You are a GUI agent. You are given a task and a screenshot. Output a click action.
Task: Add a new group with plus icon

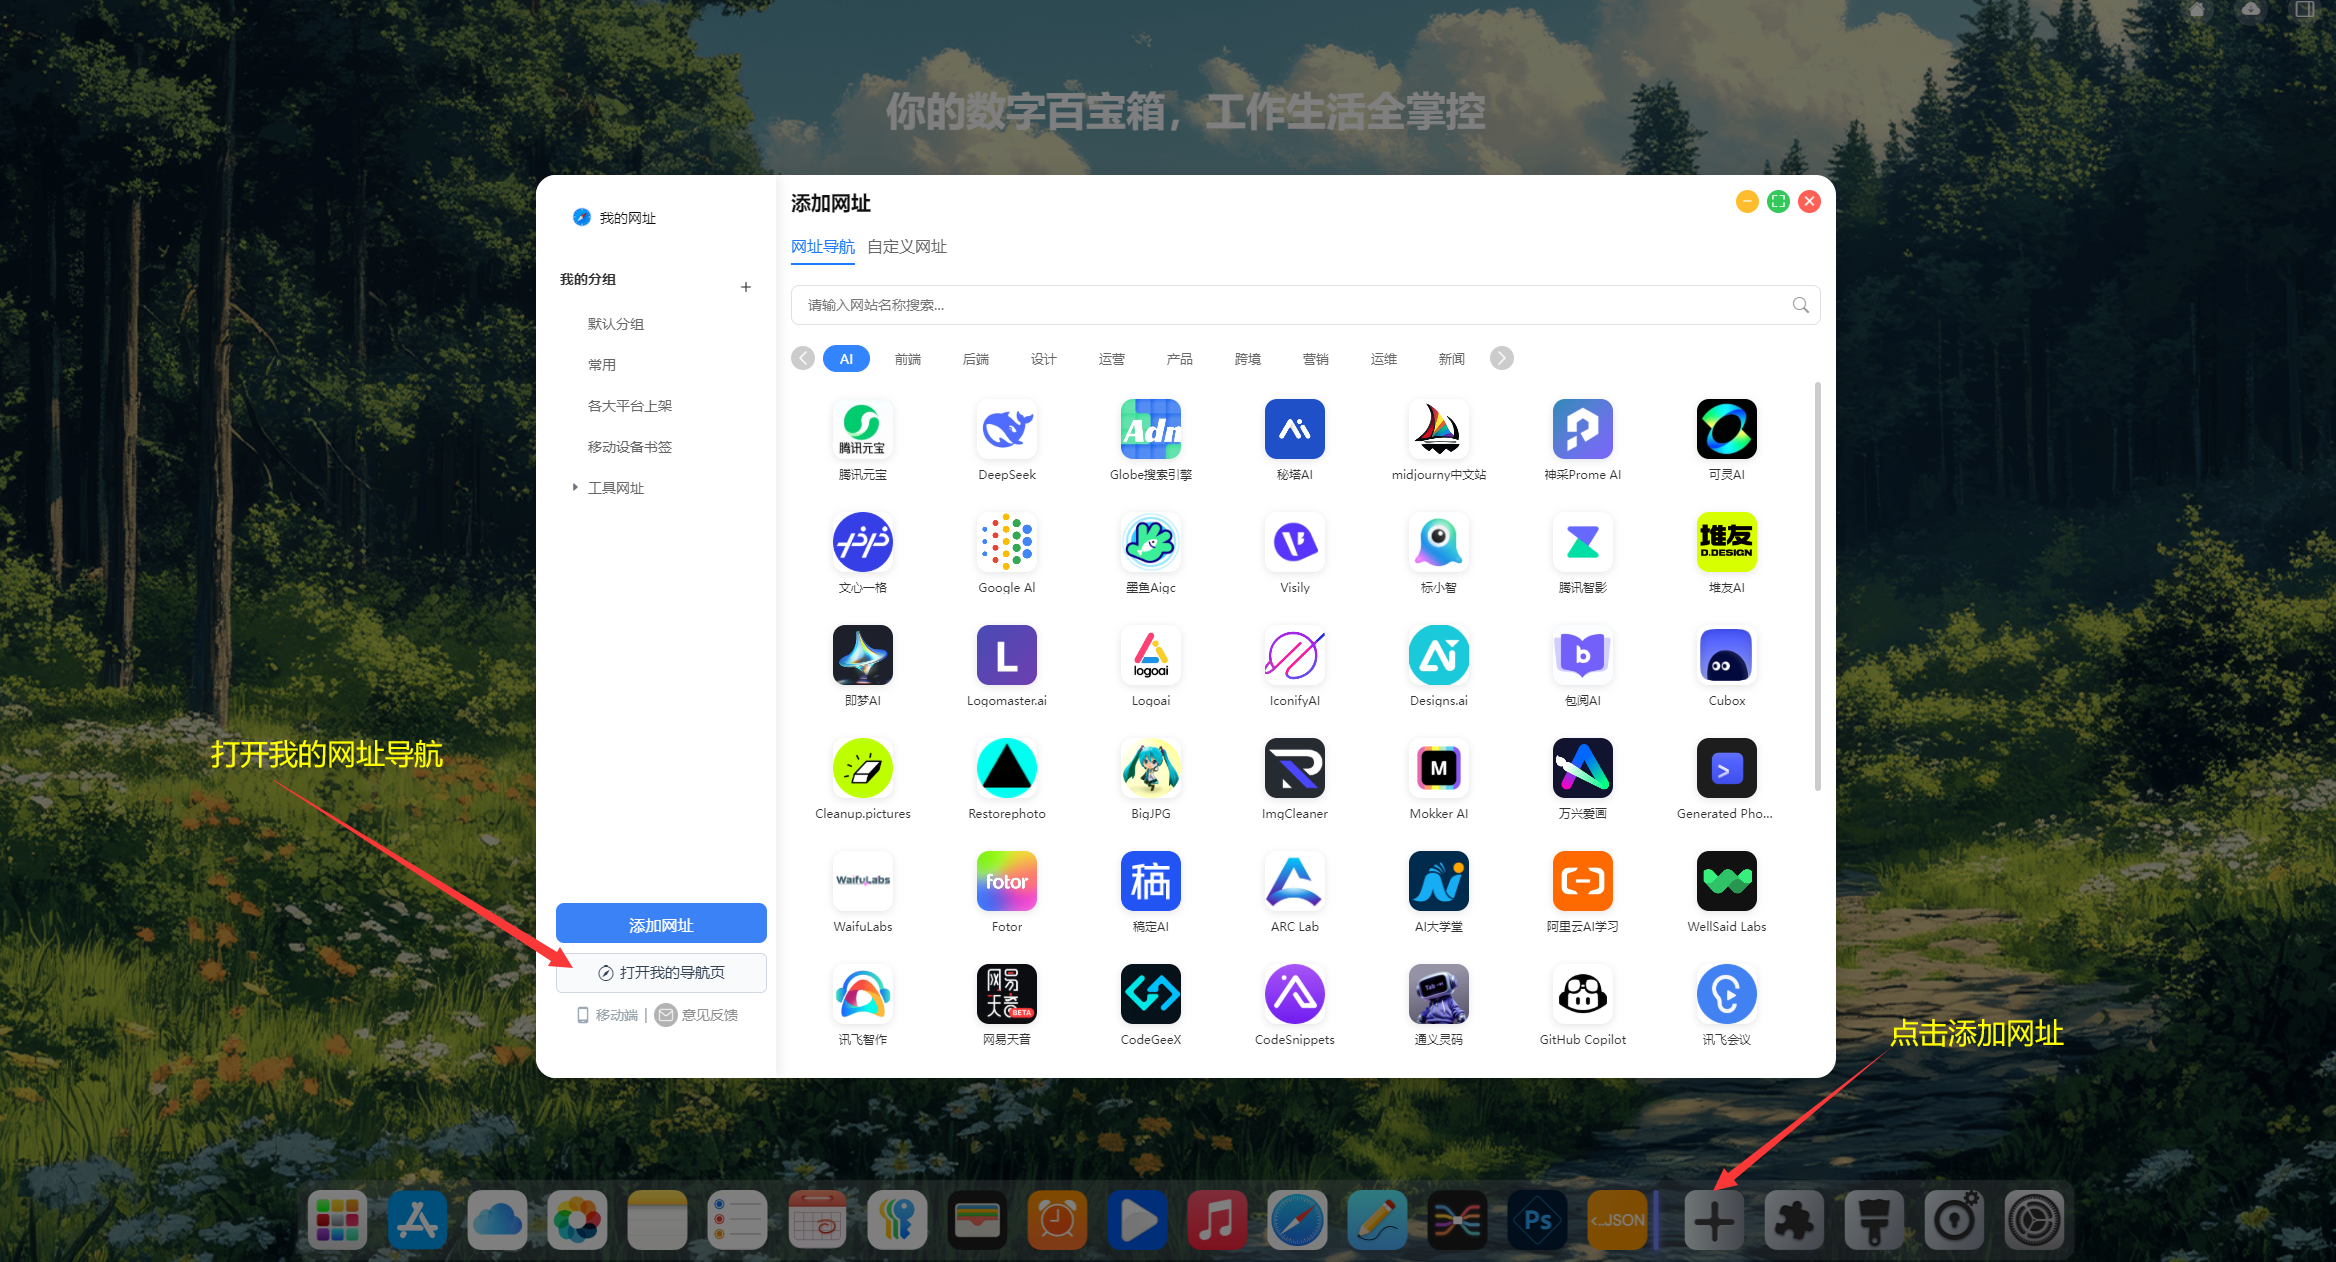746,287
